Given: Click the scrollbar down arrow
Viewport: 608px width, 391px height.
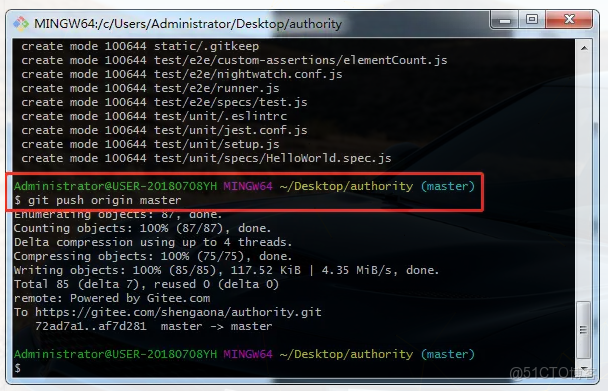Looking at the screenshot, I should pyautogui.click(x=584, y=369).
